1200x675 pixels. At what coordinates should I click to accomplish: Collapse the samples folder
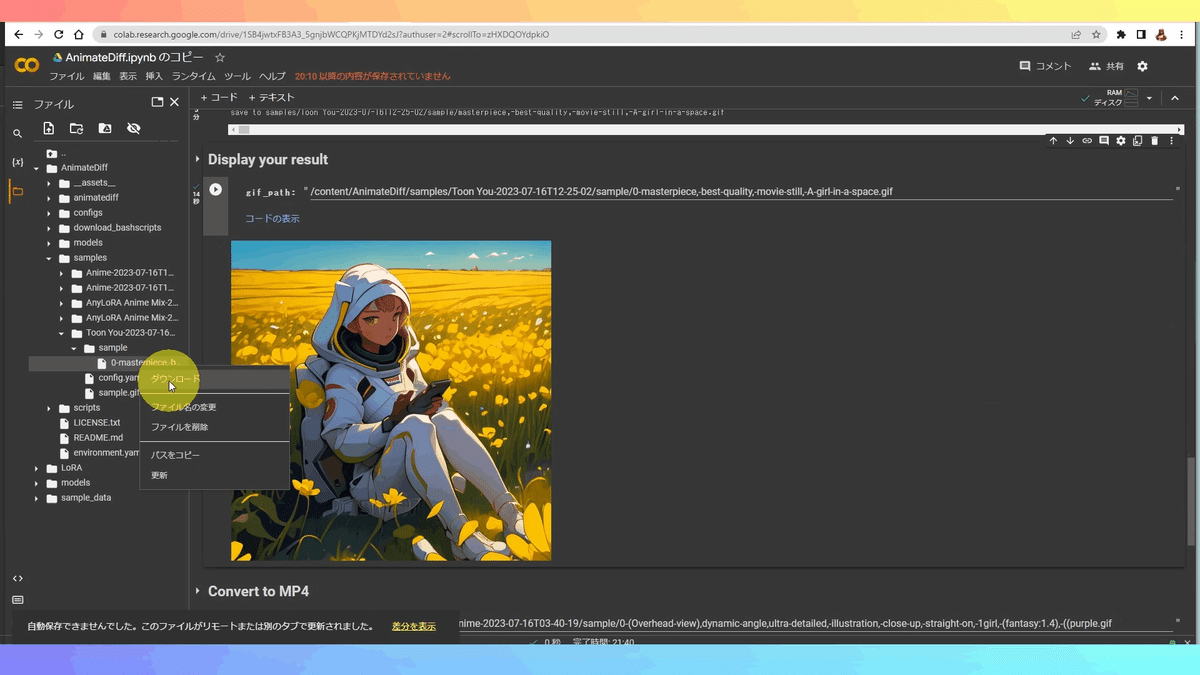click(50, 258)
